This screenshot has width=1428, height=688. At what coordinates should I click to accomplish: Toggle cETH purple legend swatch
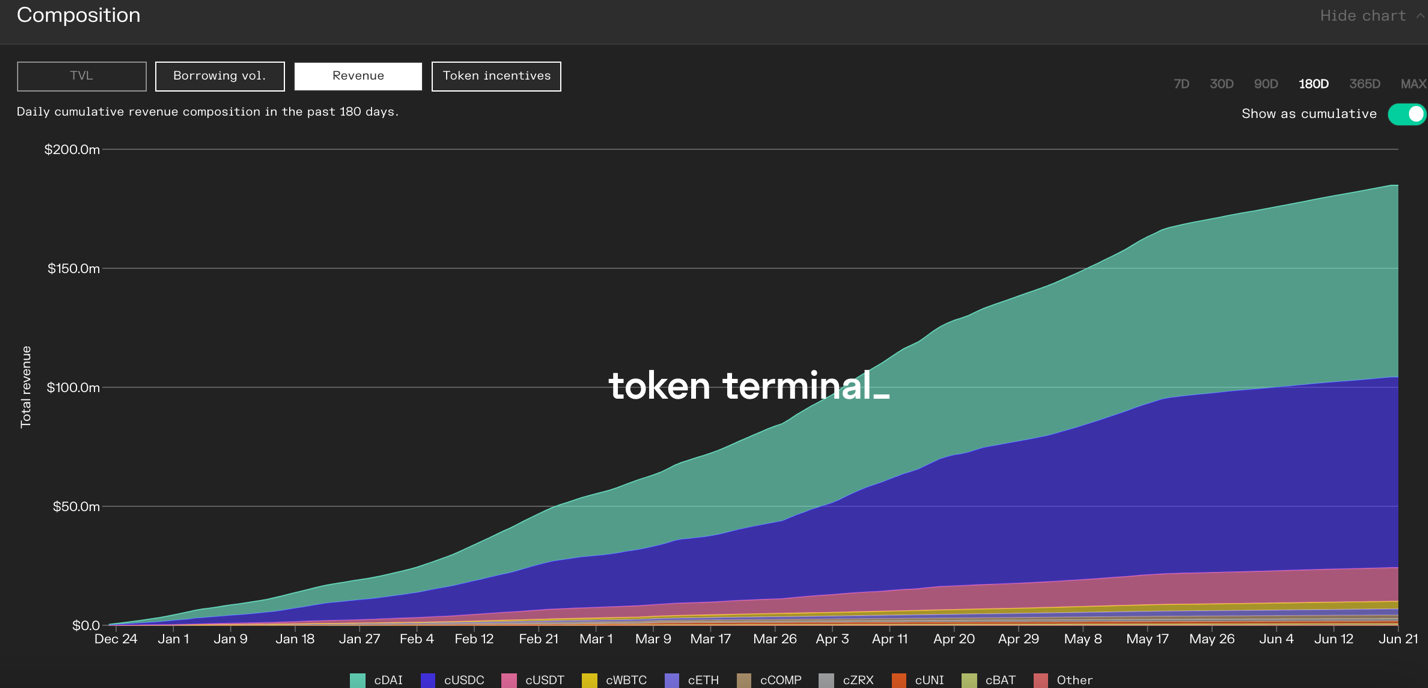coord(672,680)
